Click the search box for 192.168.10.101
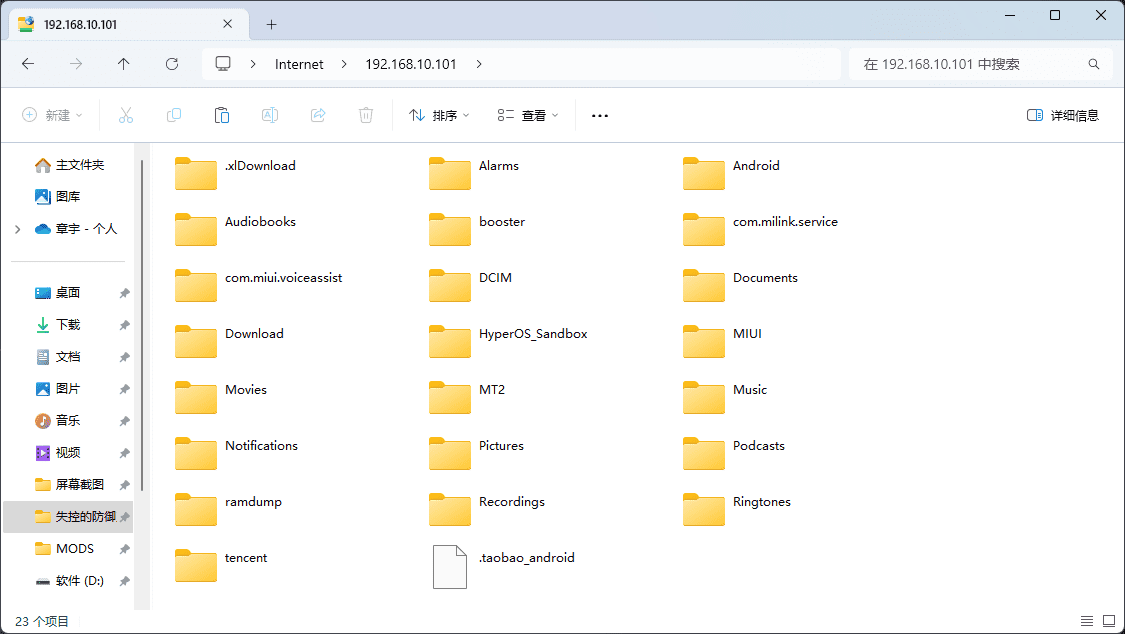 coord(970,64)
